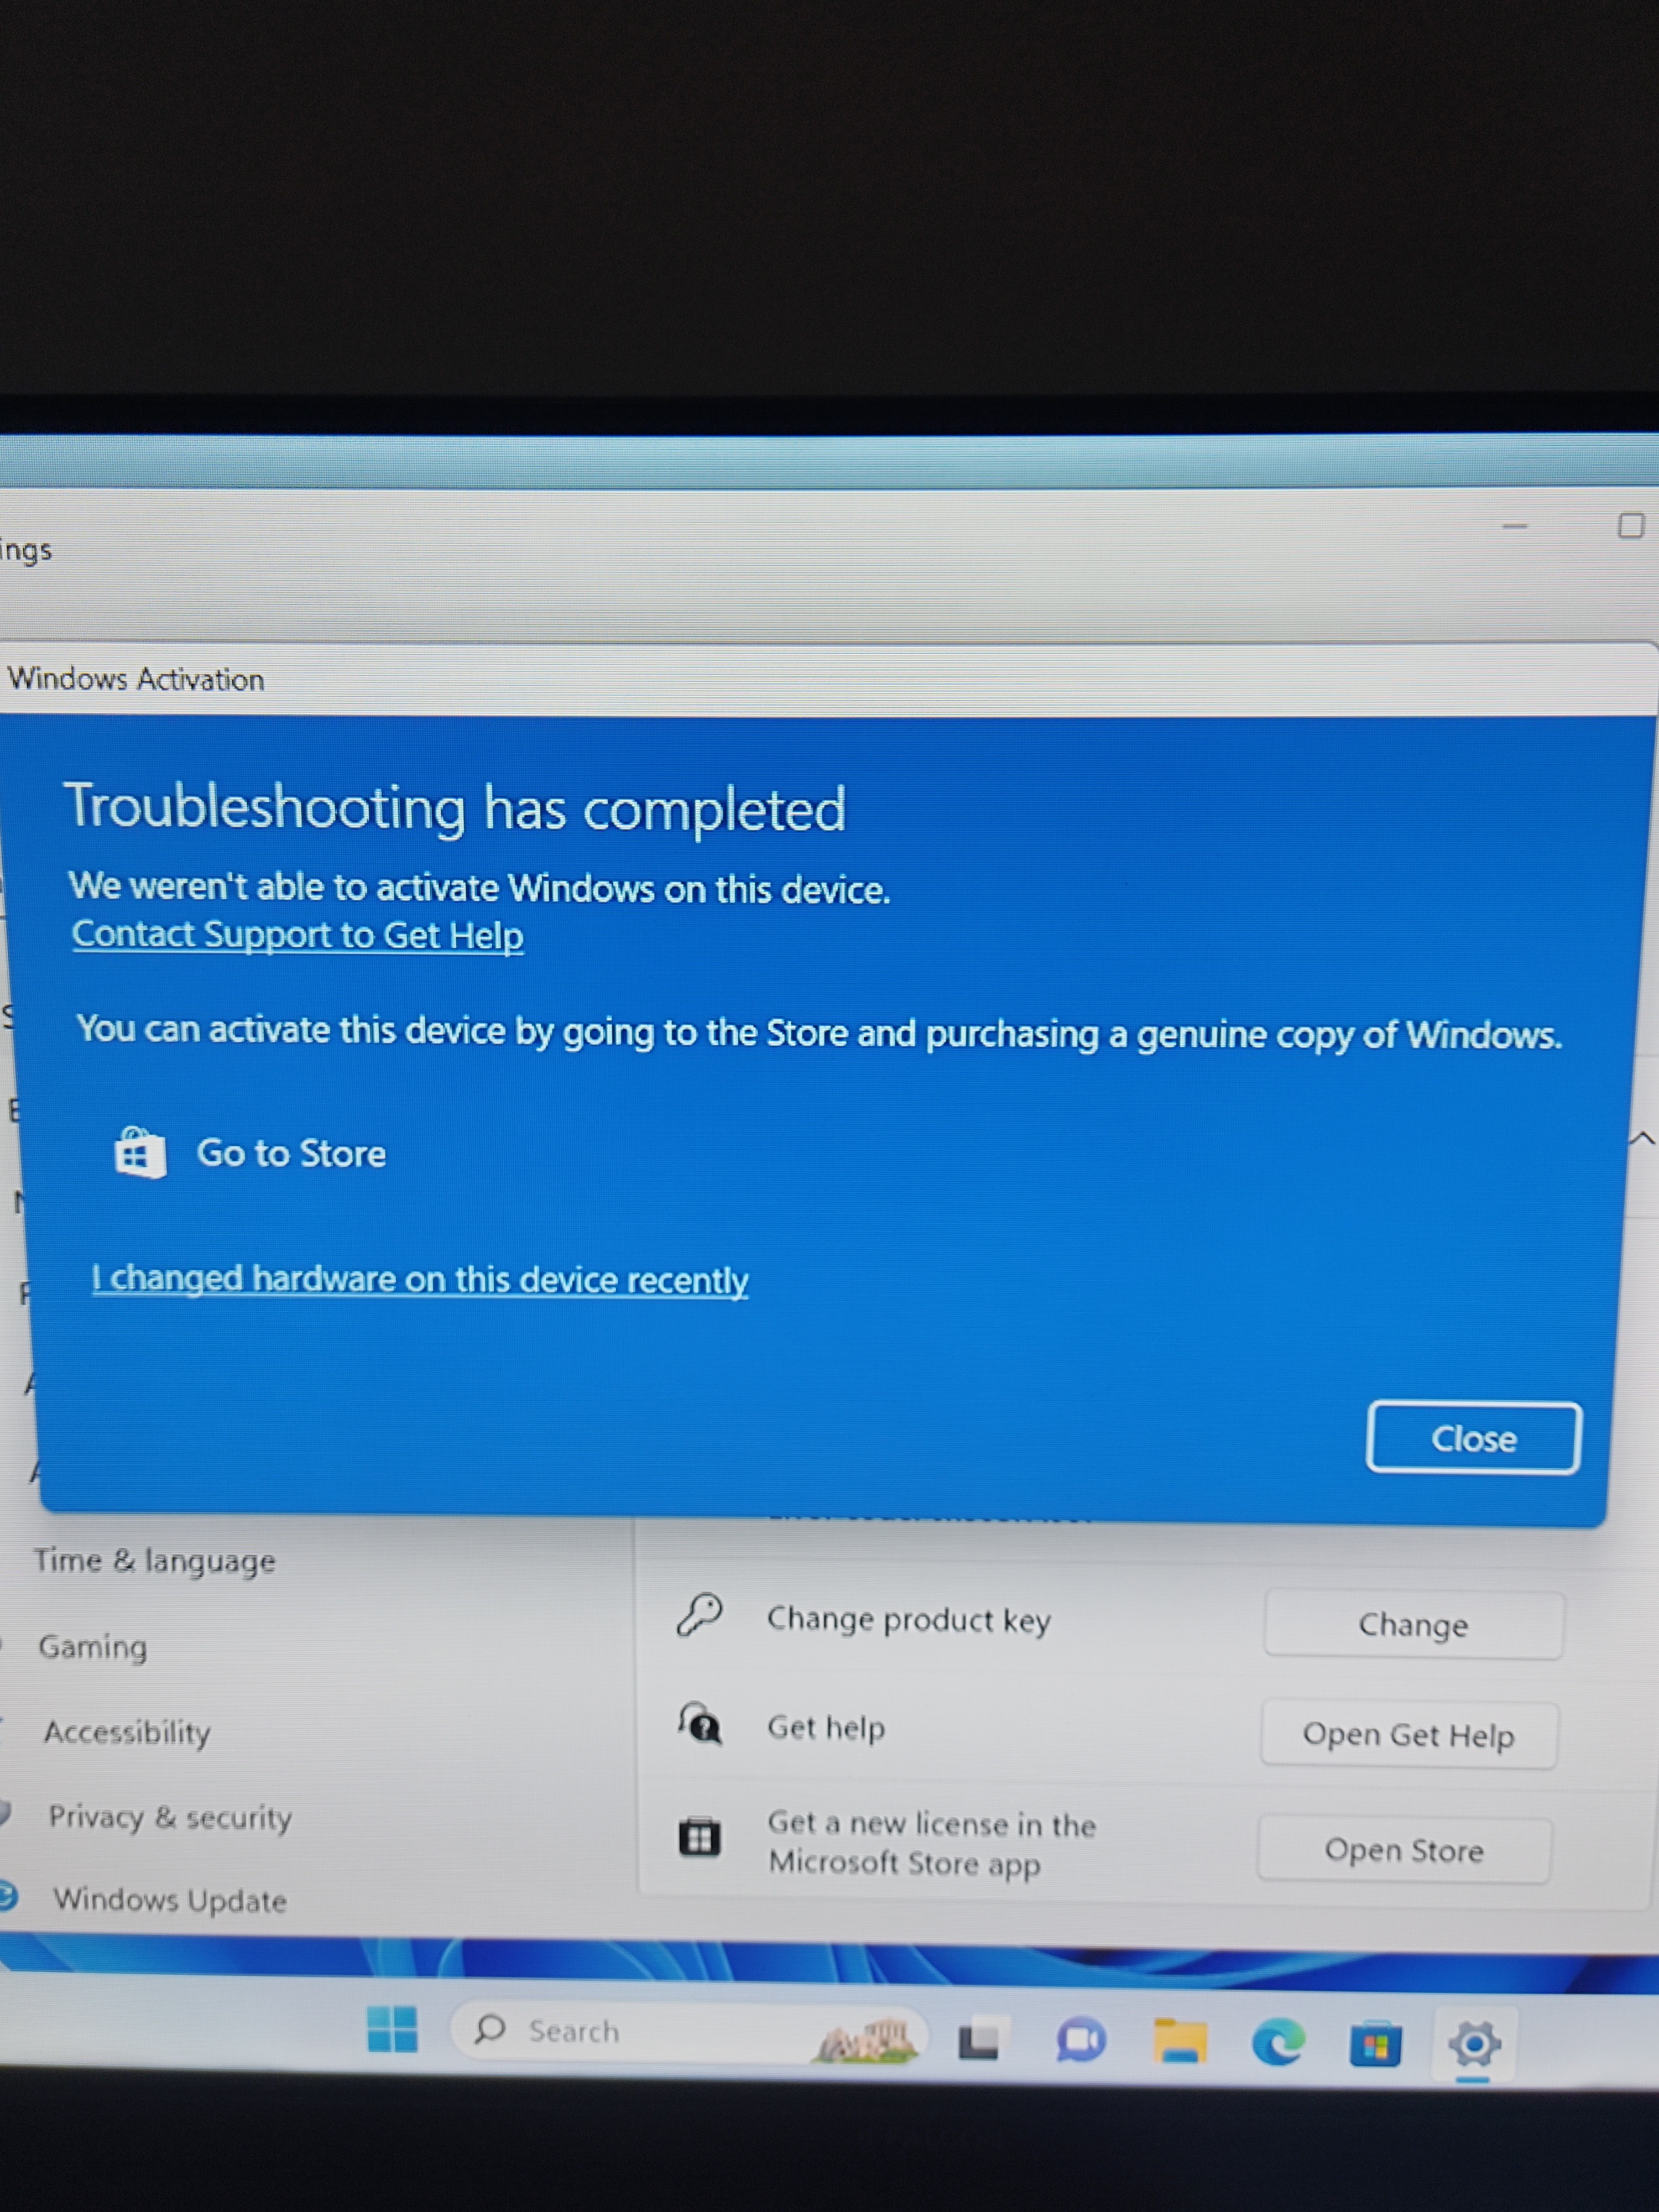The image size is (1659, 2212).
Task: Click the Get help icon
Action: 700,1723
